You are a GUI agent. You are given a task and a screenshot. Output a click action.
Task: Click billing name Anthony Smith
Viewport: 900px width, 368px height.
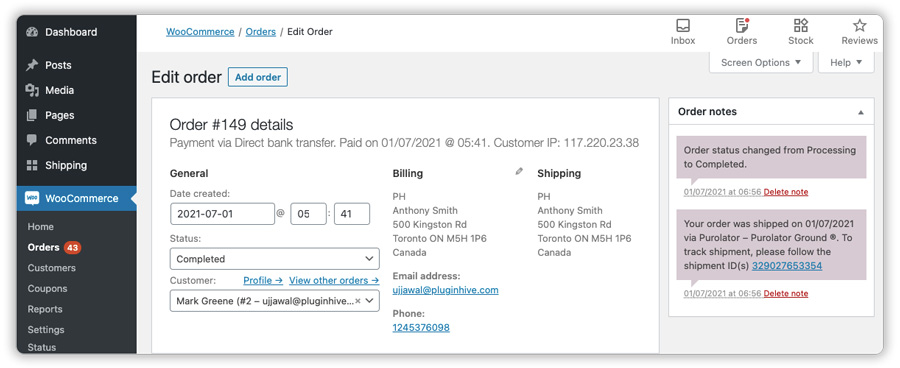425,211
